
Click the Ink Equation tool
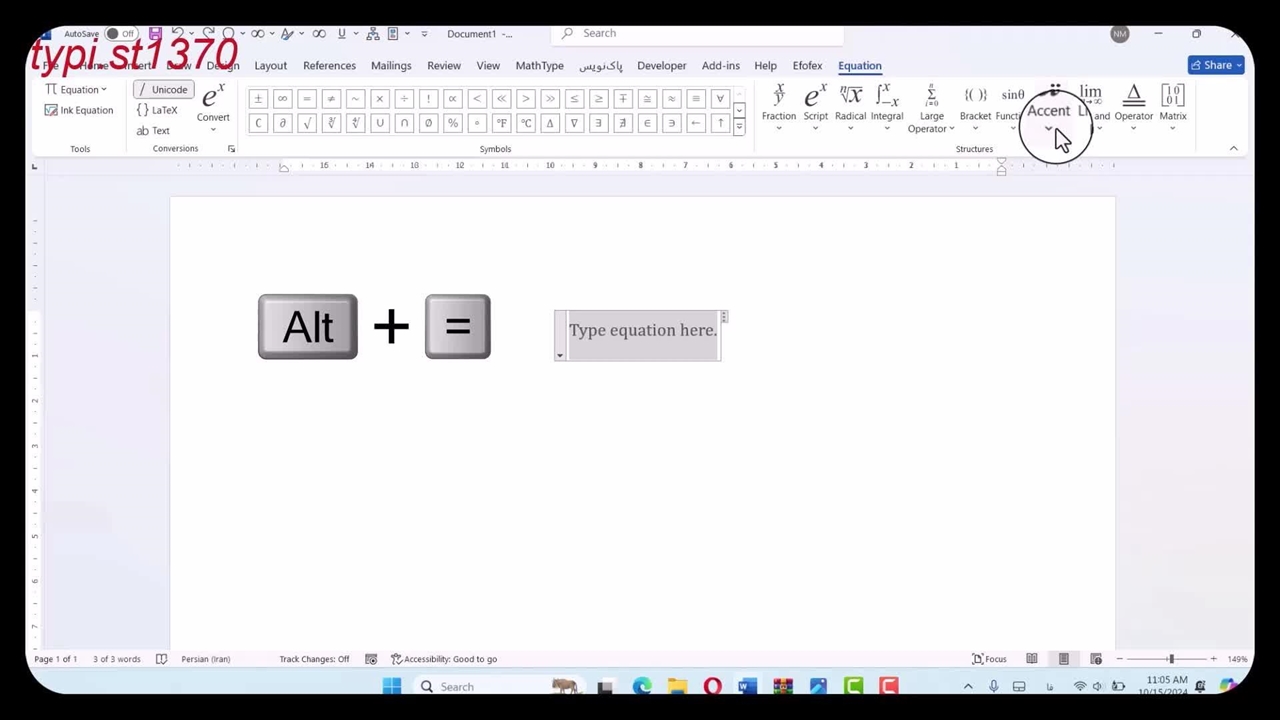click(x=79, y=110)
